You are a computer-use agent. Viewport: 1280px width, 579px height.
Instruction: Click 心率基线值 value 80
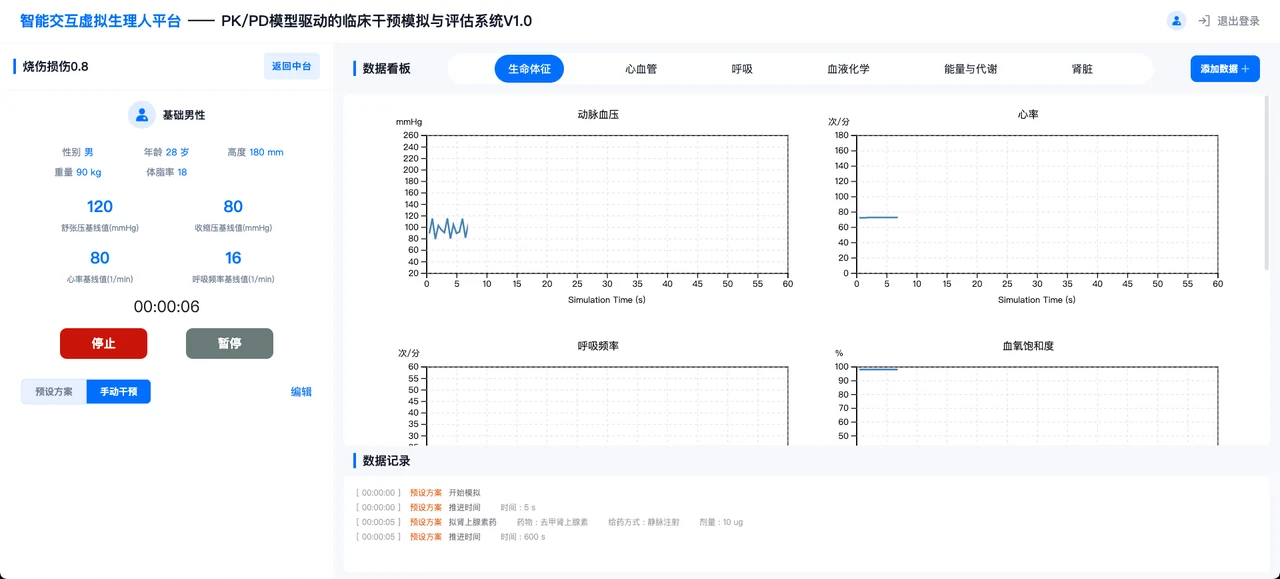pos(100,258)
